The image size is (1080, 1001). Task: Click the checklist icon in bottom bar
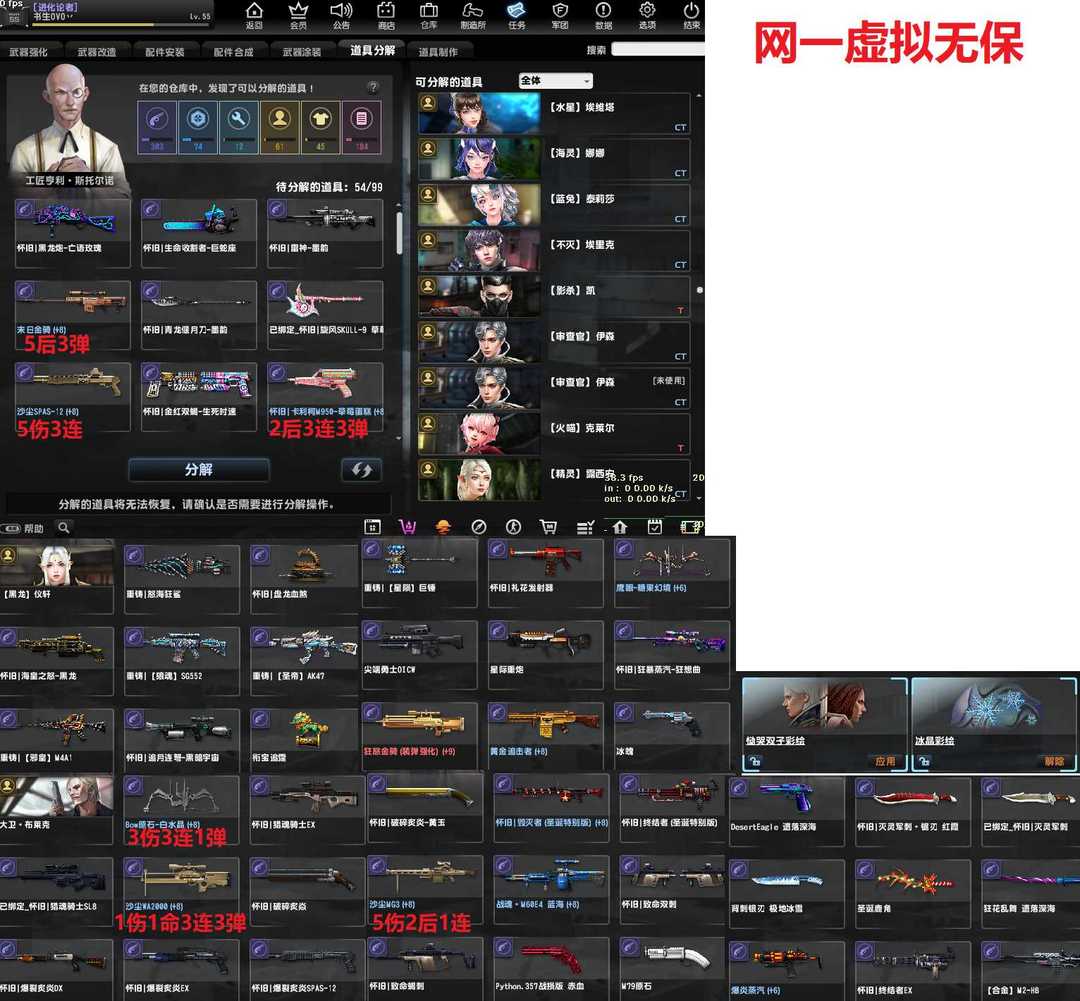(x=585, y=527)
